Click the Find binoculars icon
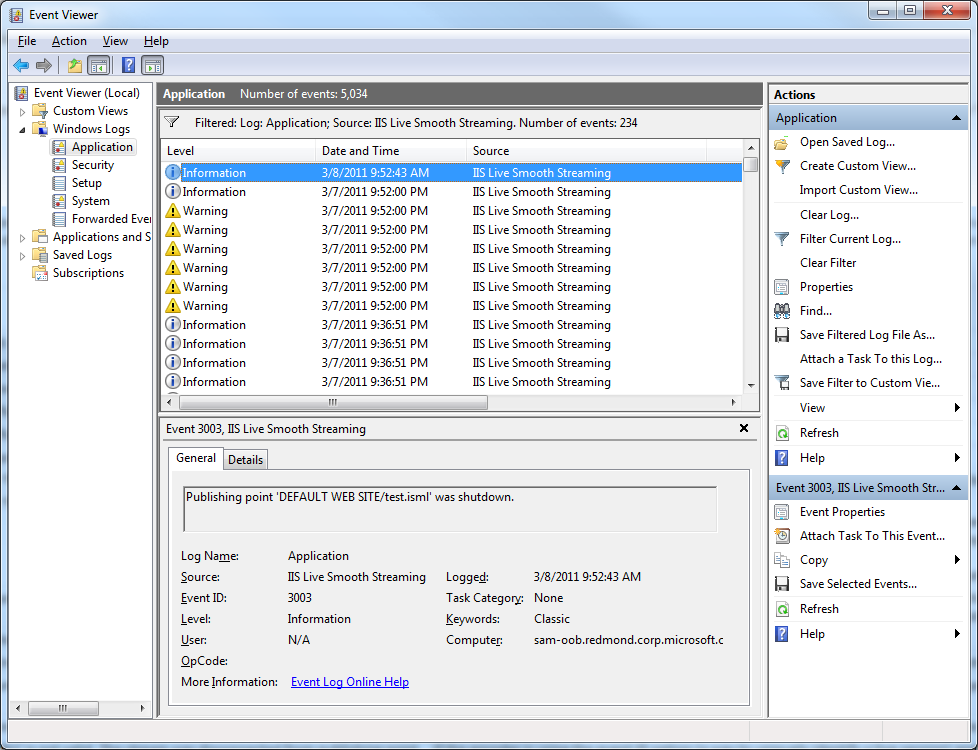The image size is (978, 750). 782,311
